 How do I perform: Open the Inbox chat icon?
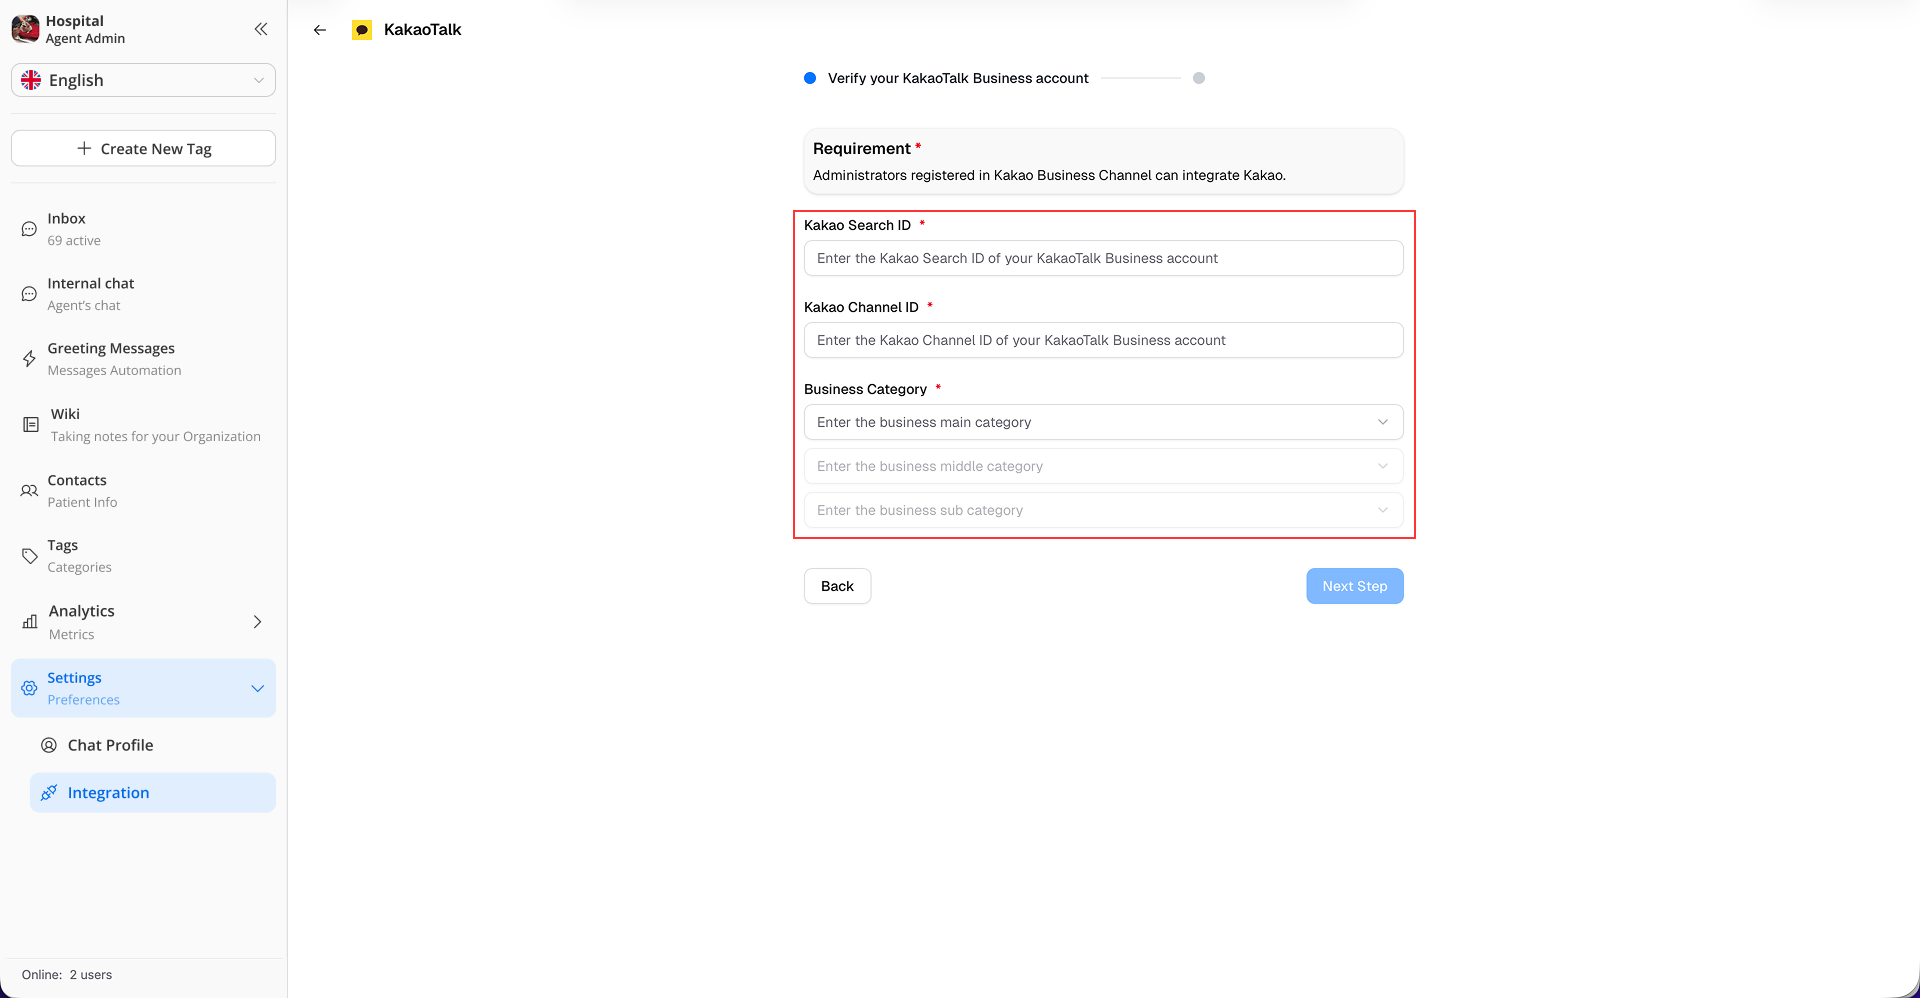pos(28,228)
